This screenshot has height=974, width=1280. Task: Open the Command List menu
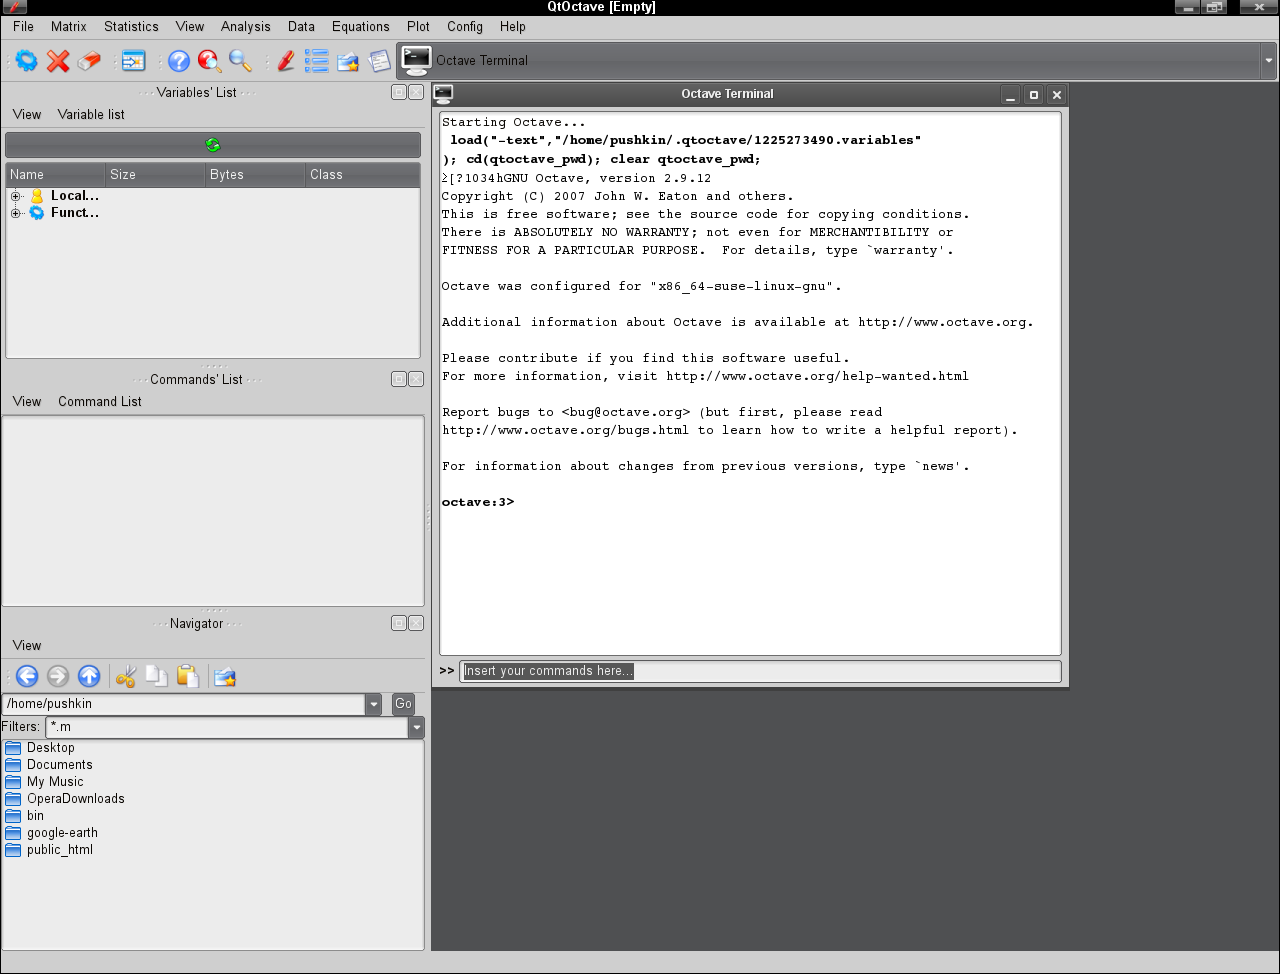(100, 401)
